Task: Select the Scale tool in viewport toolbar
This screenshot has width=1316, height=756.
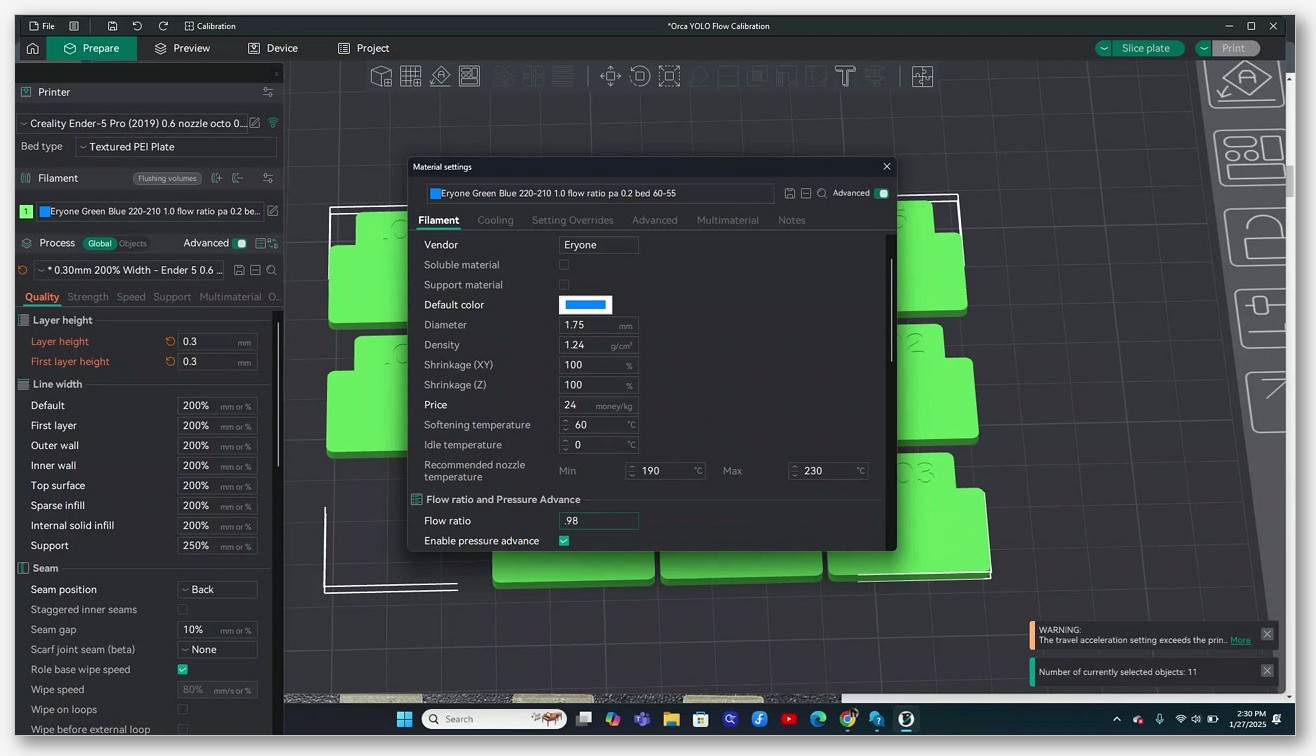Action: click(669, 76)
